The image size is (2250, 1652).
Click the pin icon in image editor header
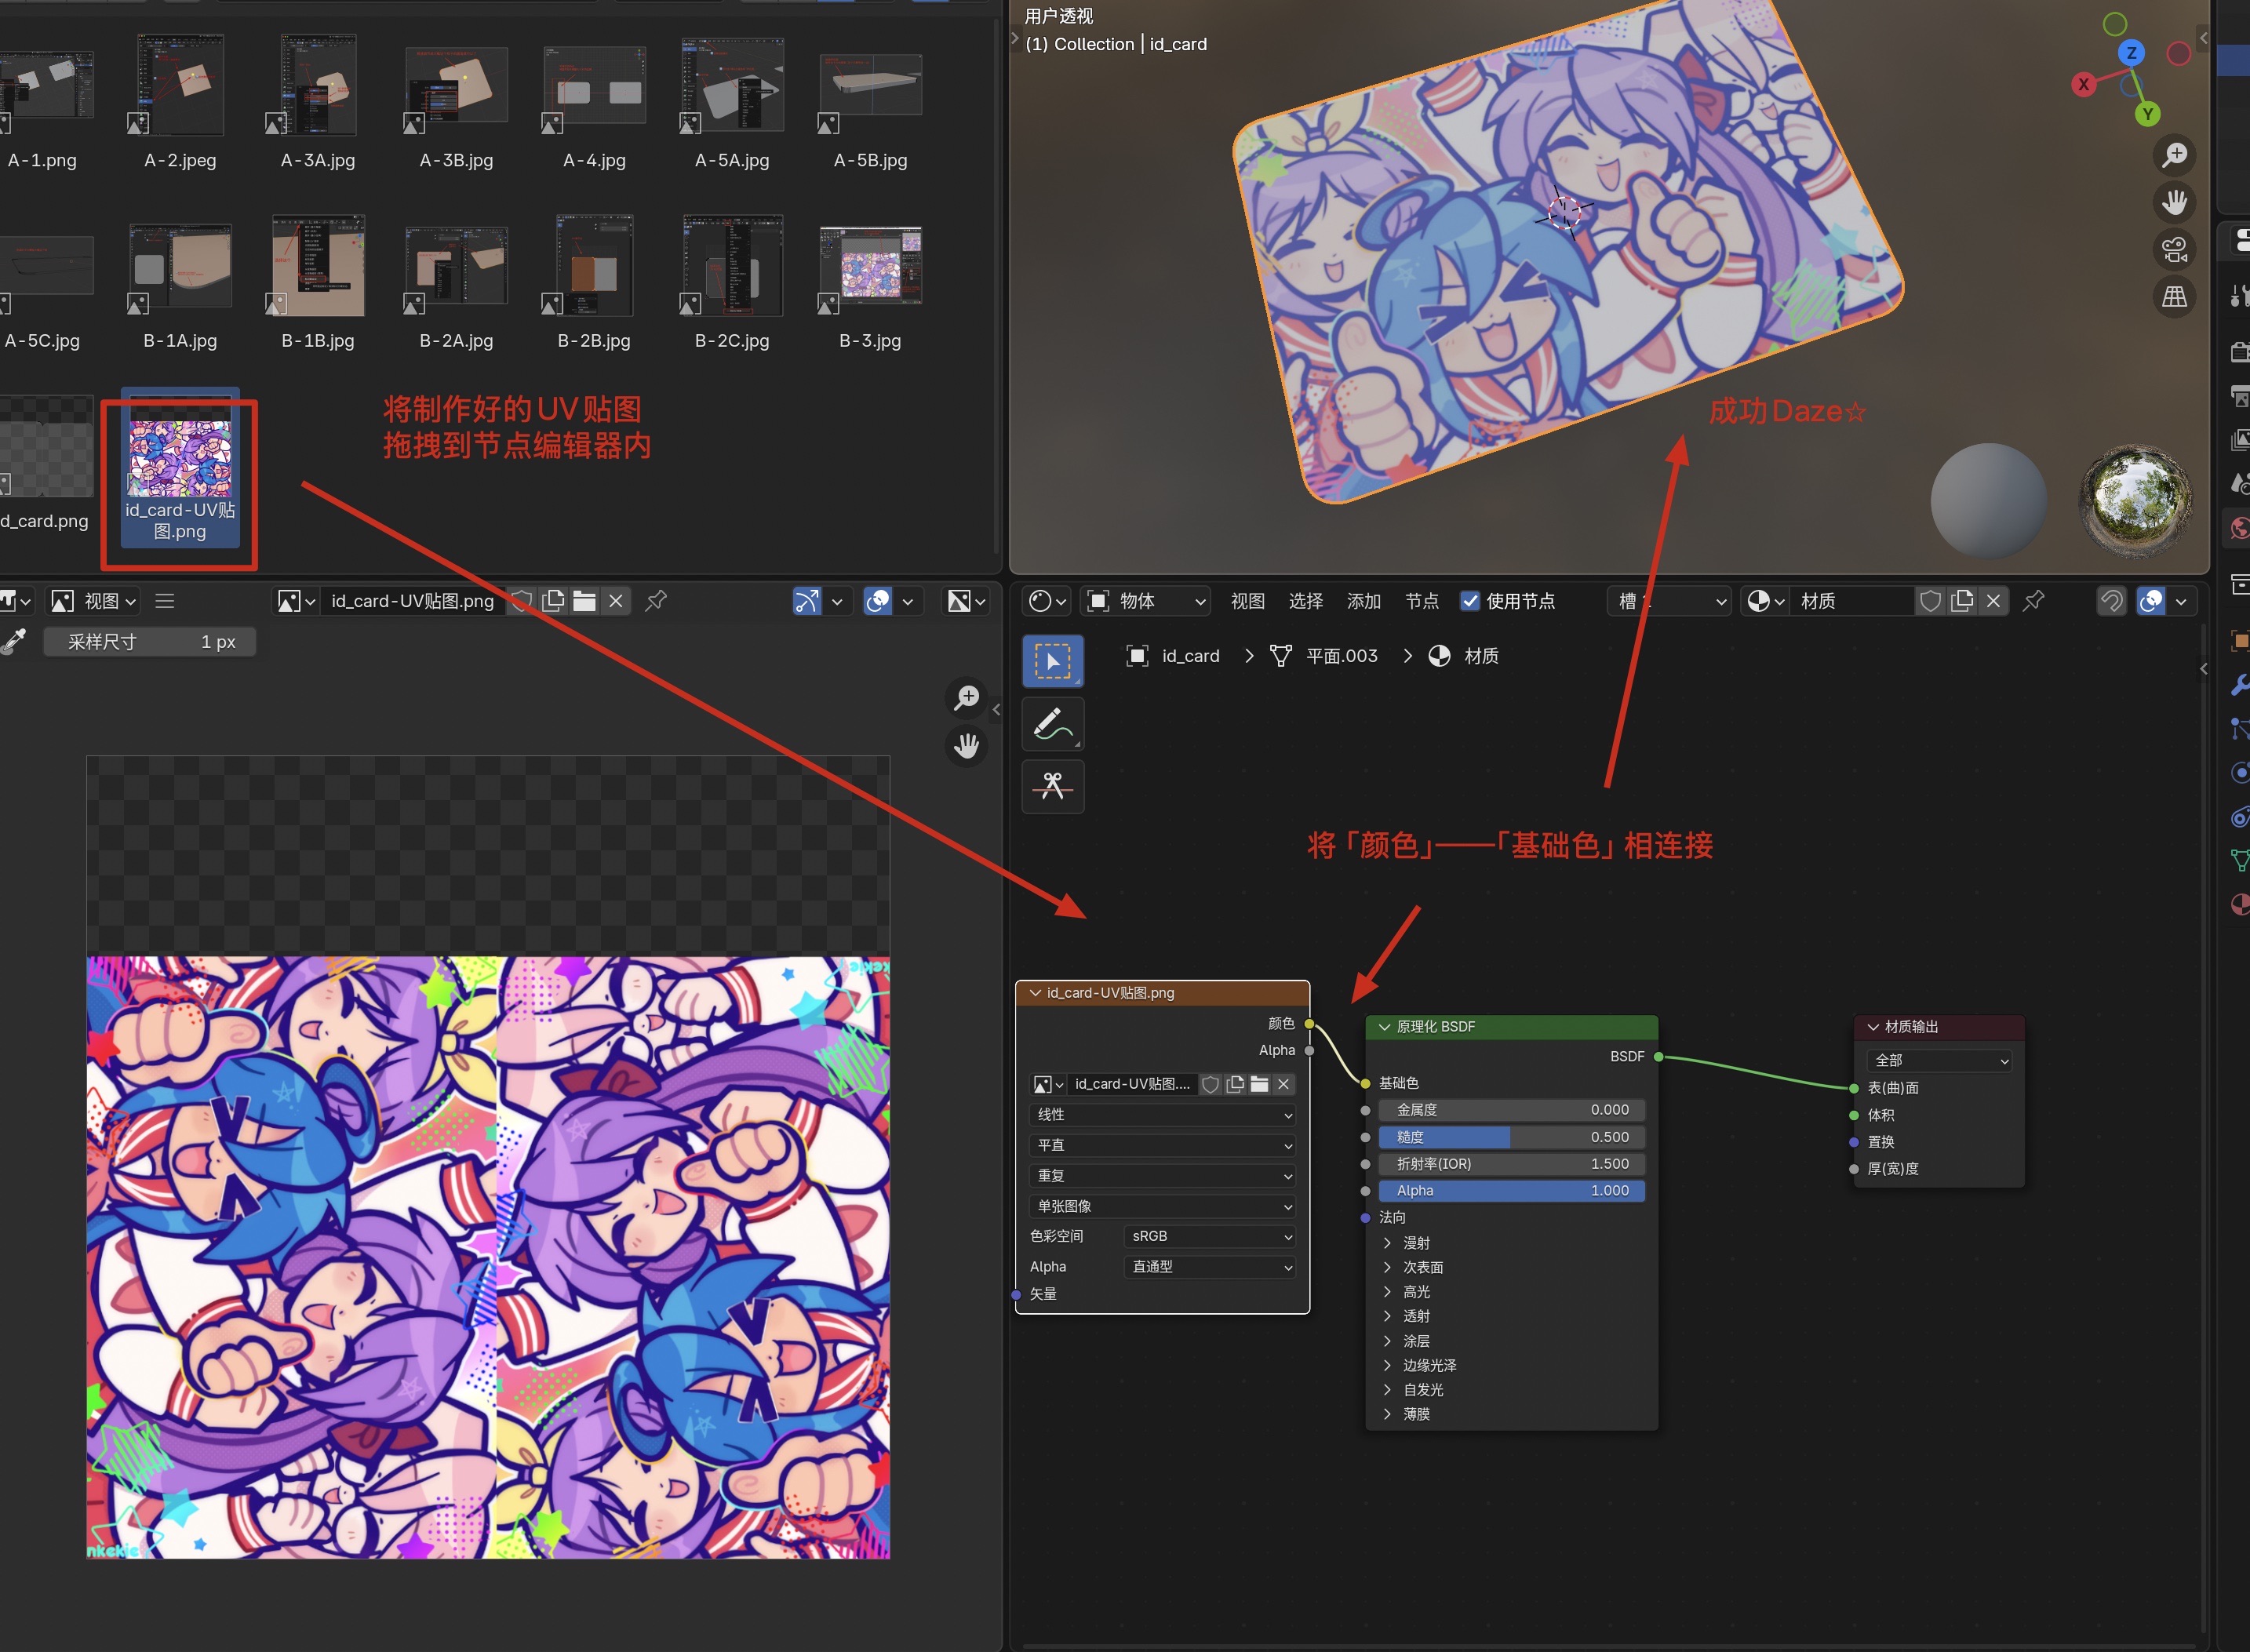[x=656, y=601]
